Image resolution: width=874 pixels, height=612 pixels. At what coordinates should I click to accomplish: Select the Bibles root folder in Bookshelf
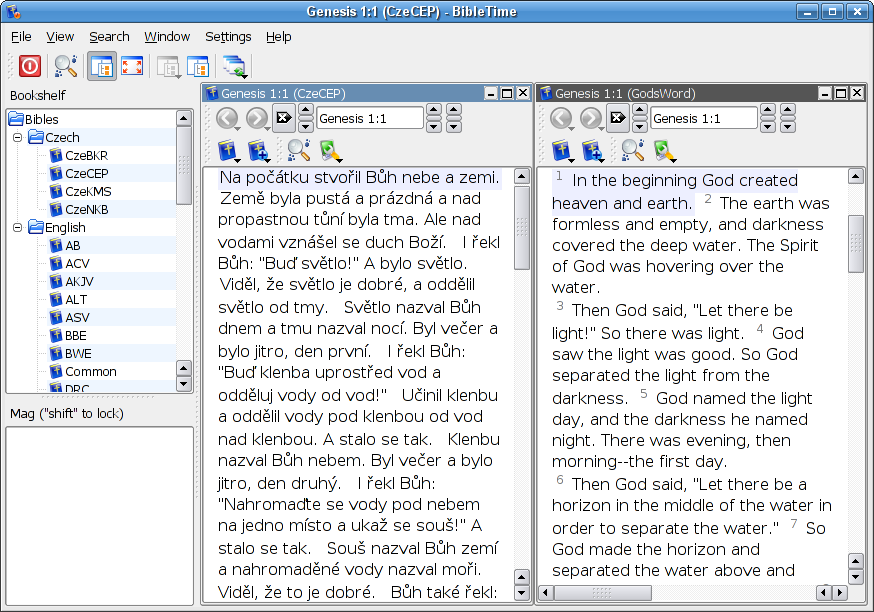(x=34, y=119)
